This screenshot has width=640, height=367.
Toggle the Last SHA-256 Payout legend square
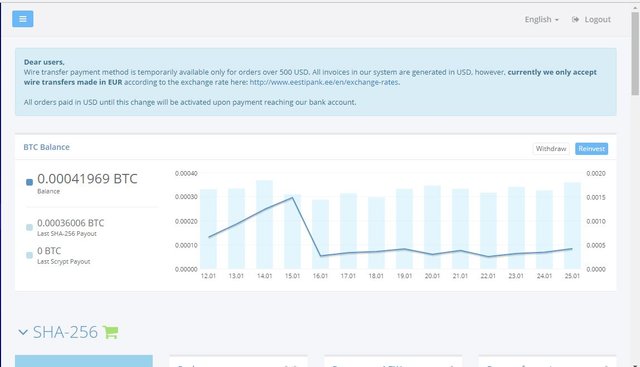tap(29, 227)
